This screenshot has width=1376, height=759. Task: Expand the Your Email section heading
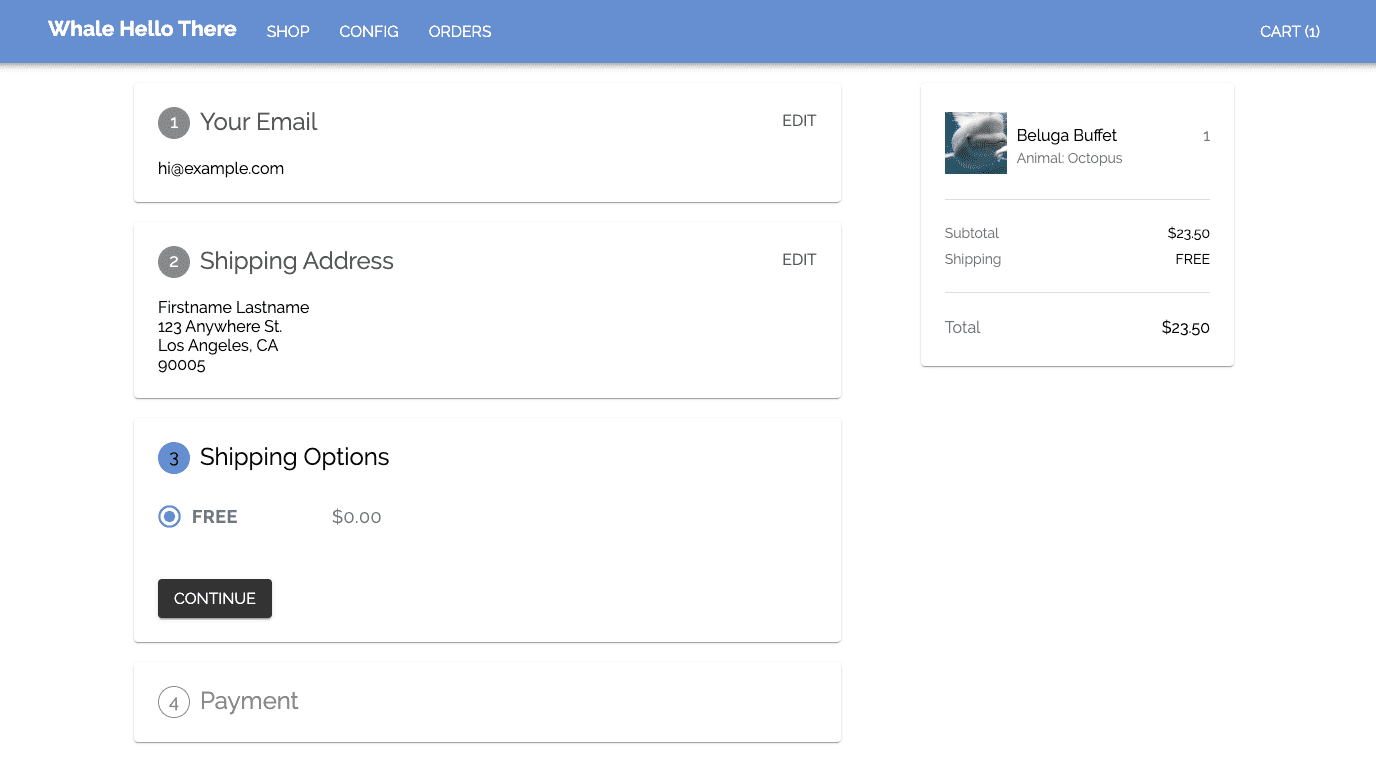(x=259, y=122)
